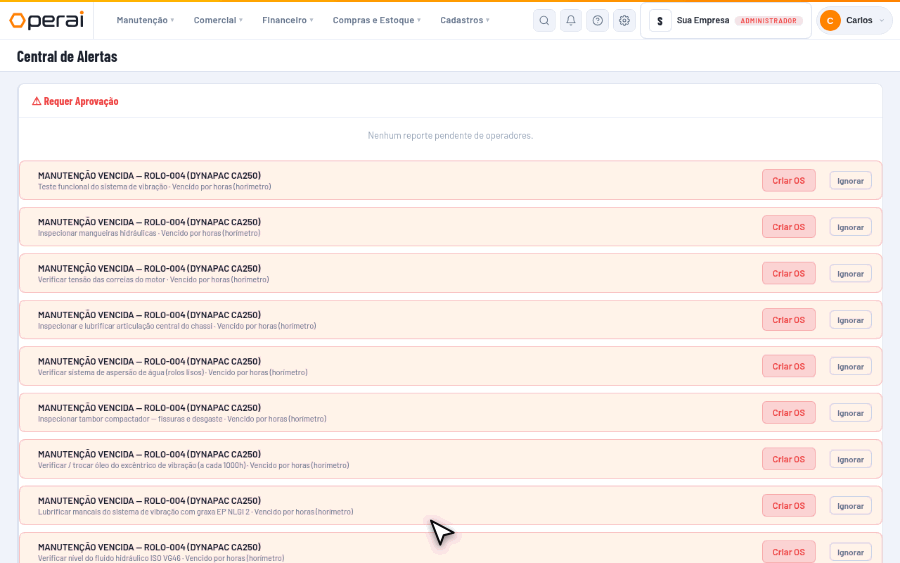Click the ADMINISTRADOR badge
The height and width of the screenshot is (563, 900).
[x=769, y=21]
